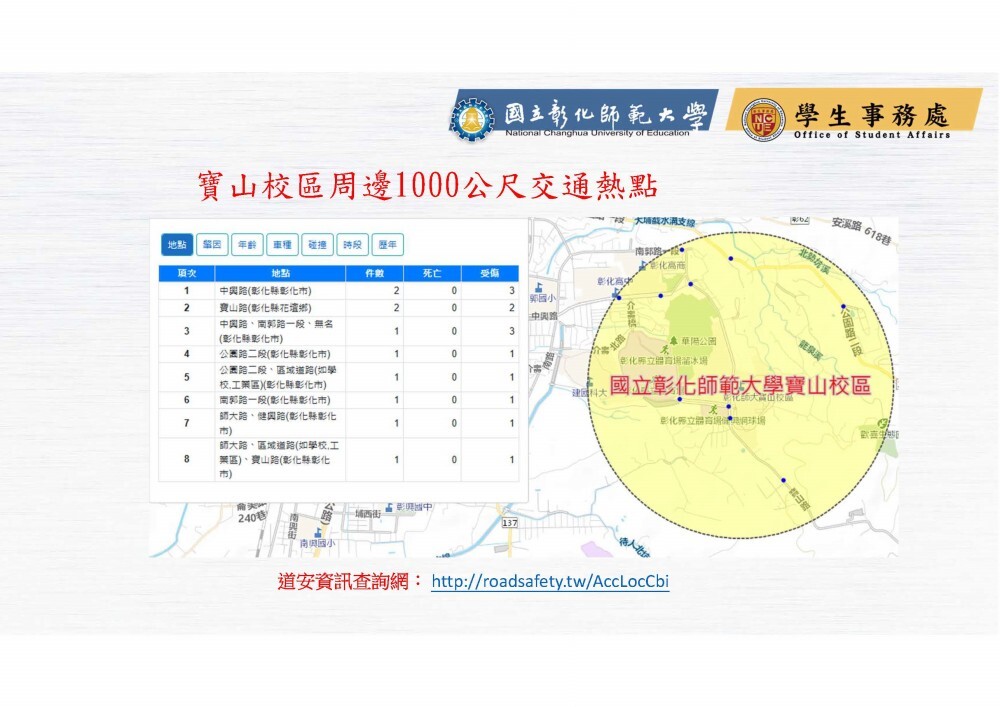Viewport: 1000px width, 707px height.
Task: Select row 中興路、南郭路一段、無名
Action: (x=339, y=331)
